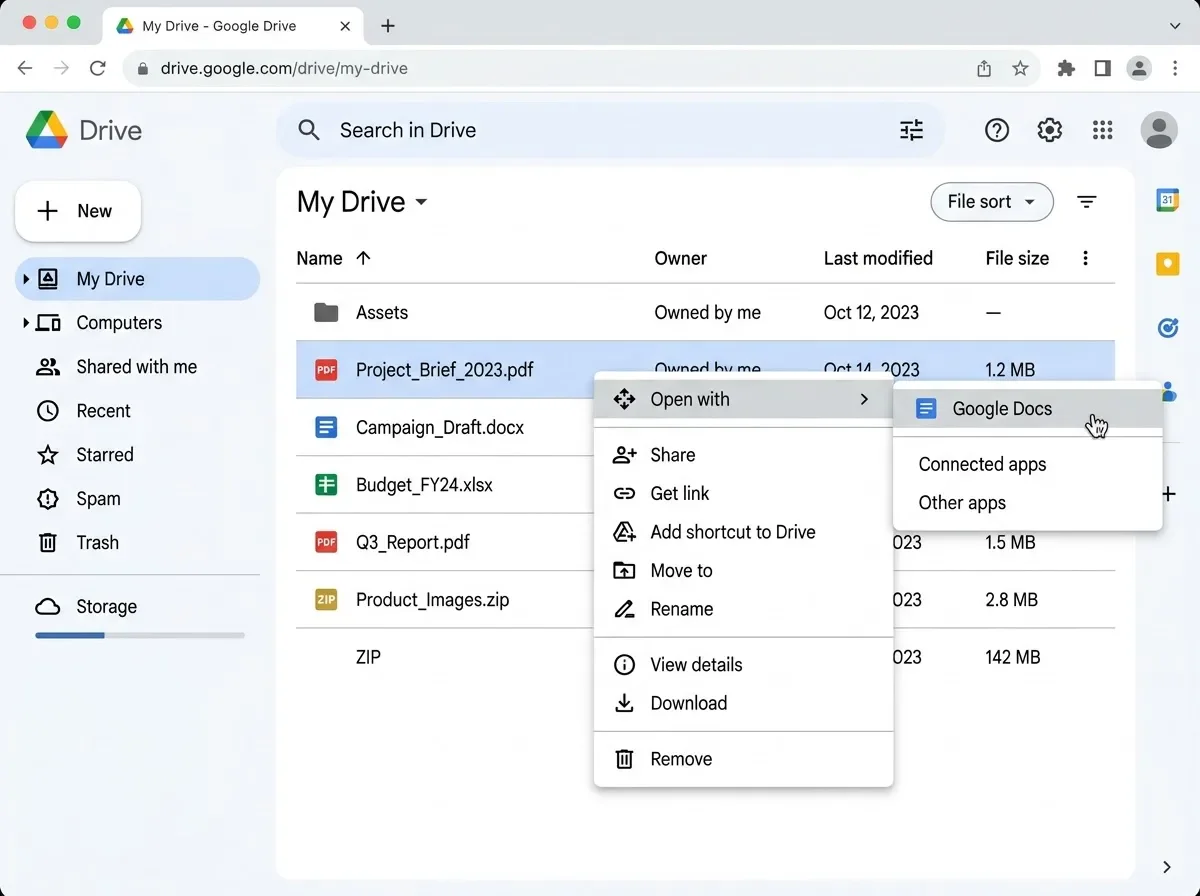Screen dimensions: 1200x896
Task: Choose Remove in the context menu
Action: 743,759
